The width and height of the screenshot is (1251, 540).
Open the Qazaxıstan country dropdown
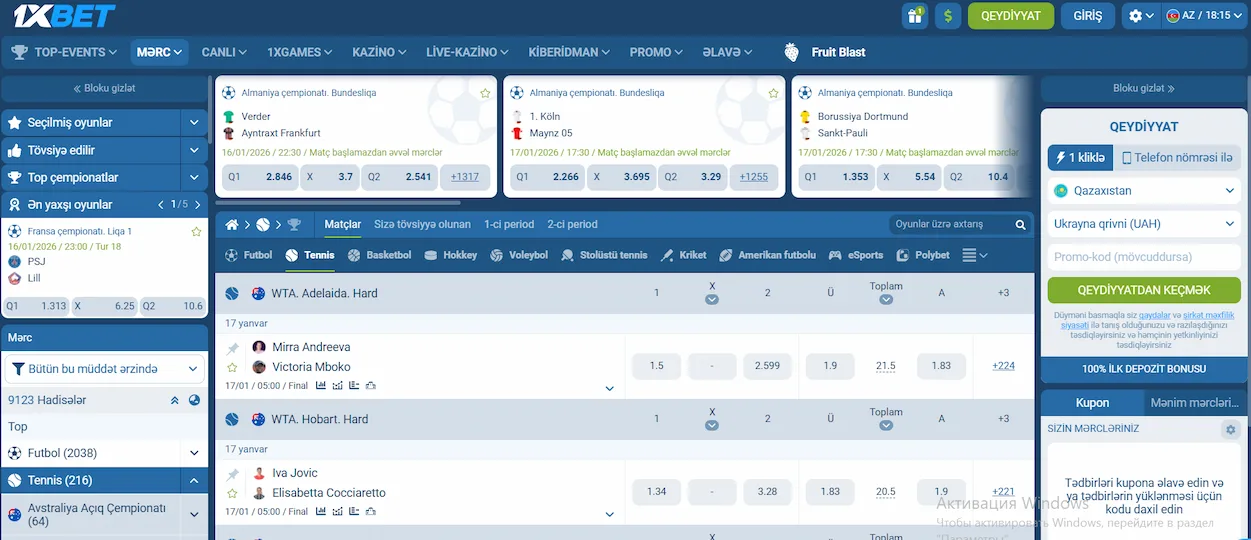click(x=1144, y=191)
